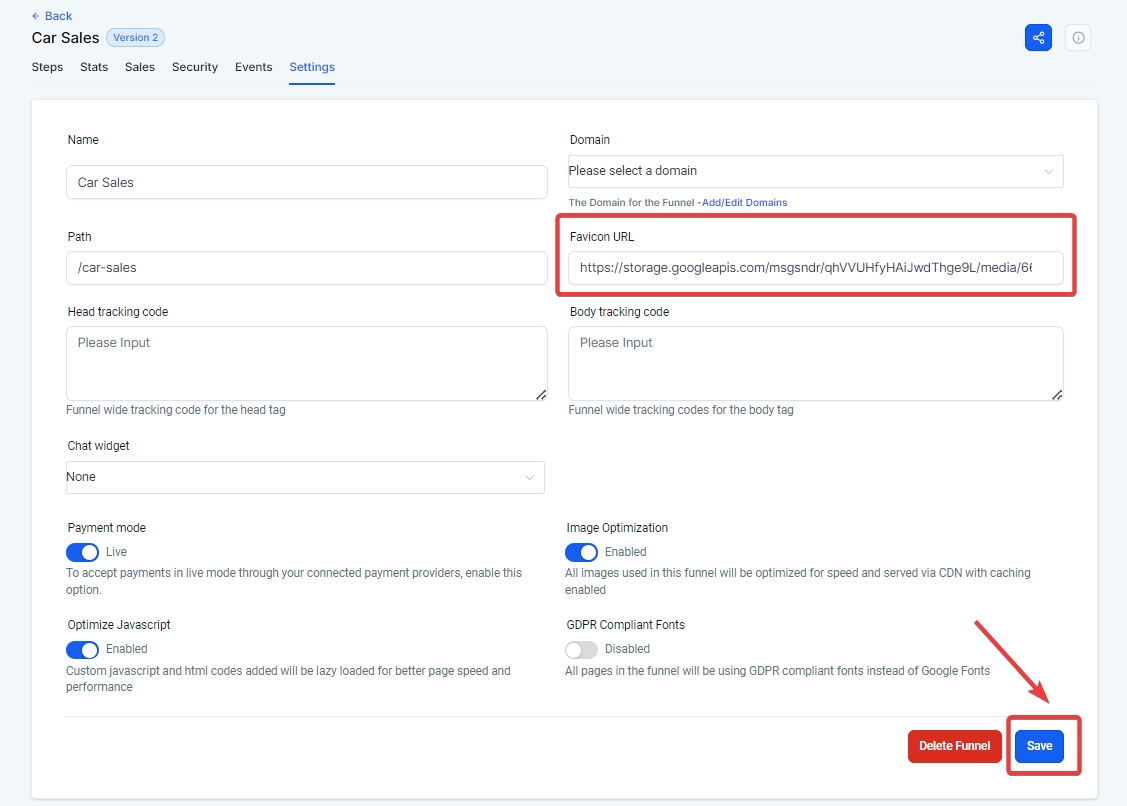1127x806 pixels.
Task: Click the Head tracking code textarea
Action: (x=307, y=364)
